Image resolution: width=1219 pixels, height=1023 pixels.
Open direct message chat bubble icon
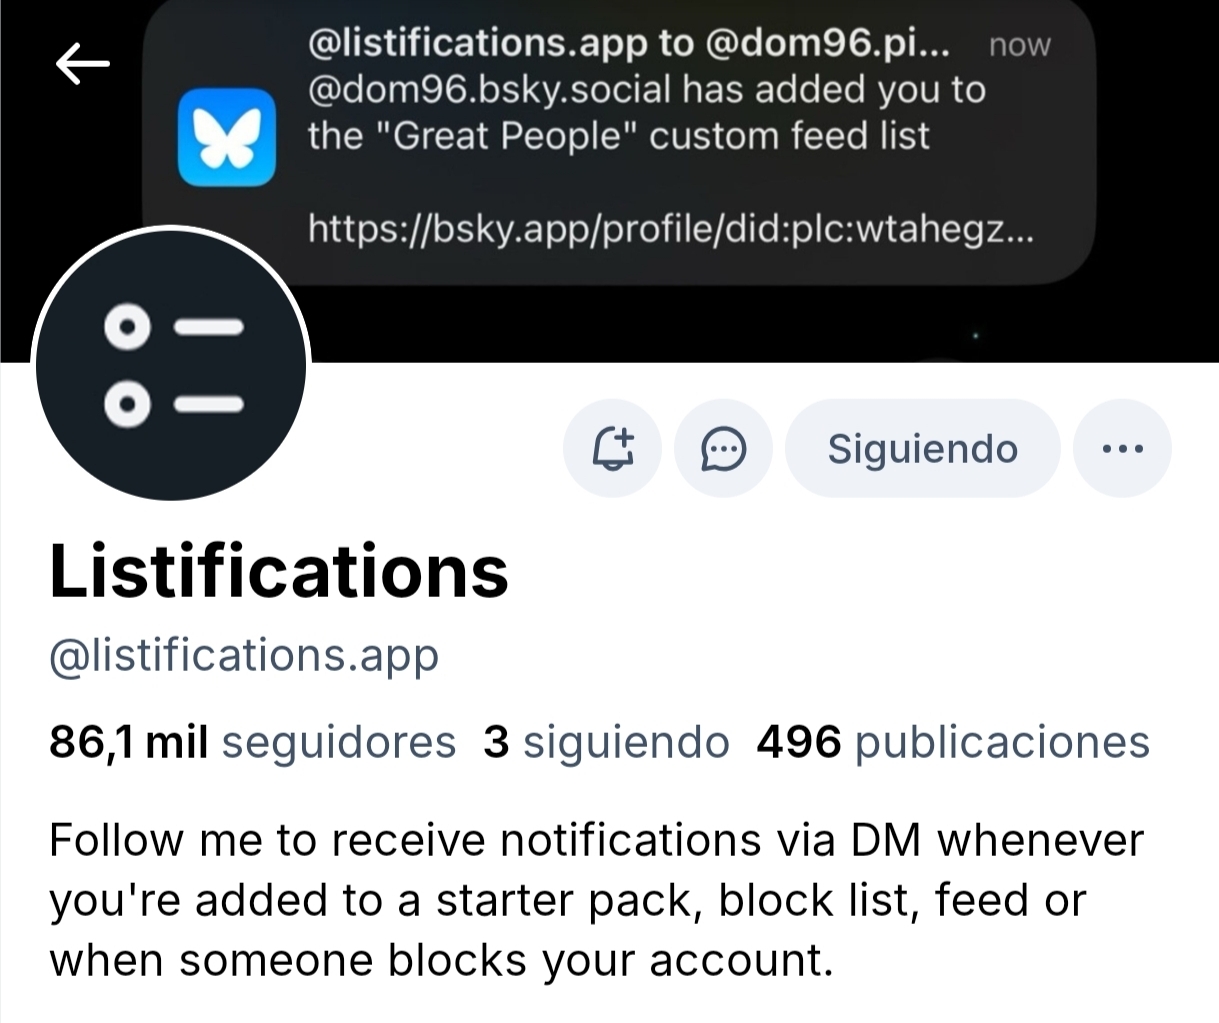723,449
